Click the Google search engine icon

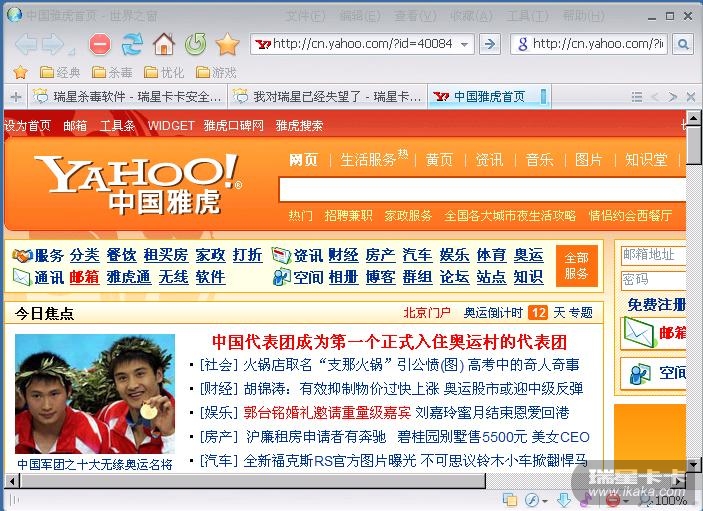[x=522, y=44]
